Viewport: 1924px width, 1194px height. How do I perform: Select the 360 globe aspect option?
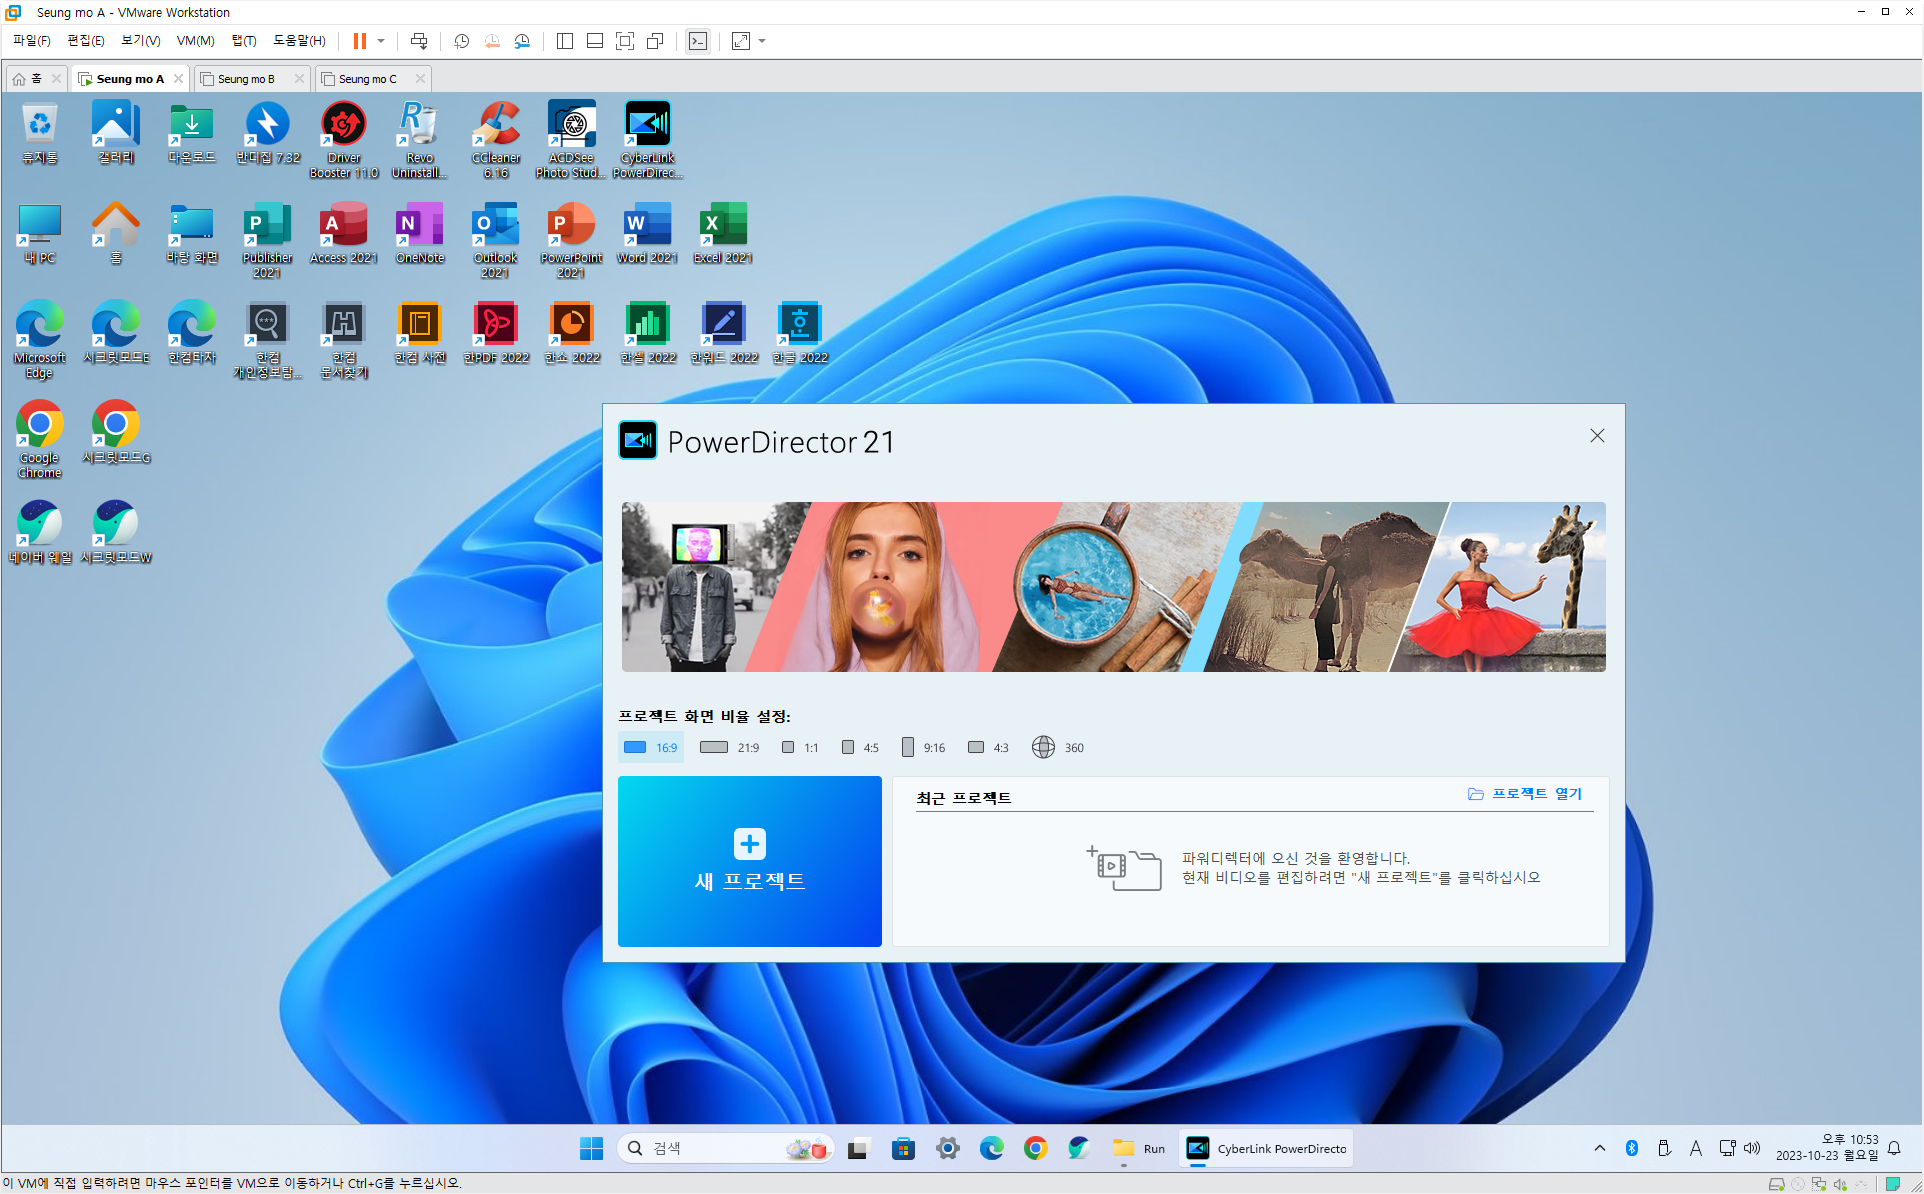point(1057,747)
